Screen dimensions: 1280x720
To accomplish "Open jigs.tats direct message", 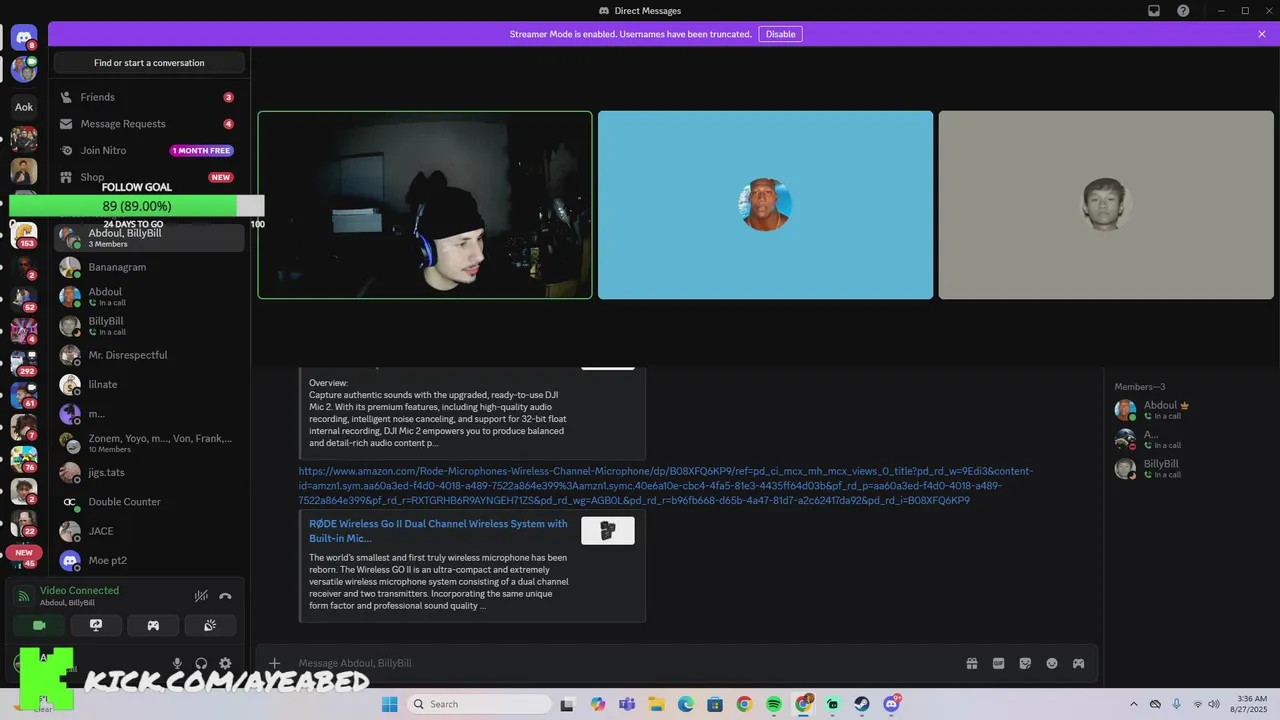I will click(x=149, y=472).
